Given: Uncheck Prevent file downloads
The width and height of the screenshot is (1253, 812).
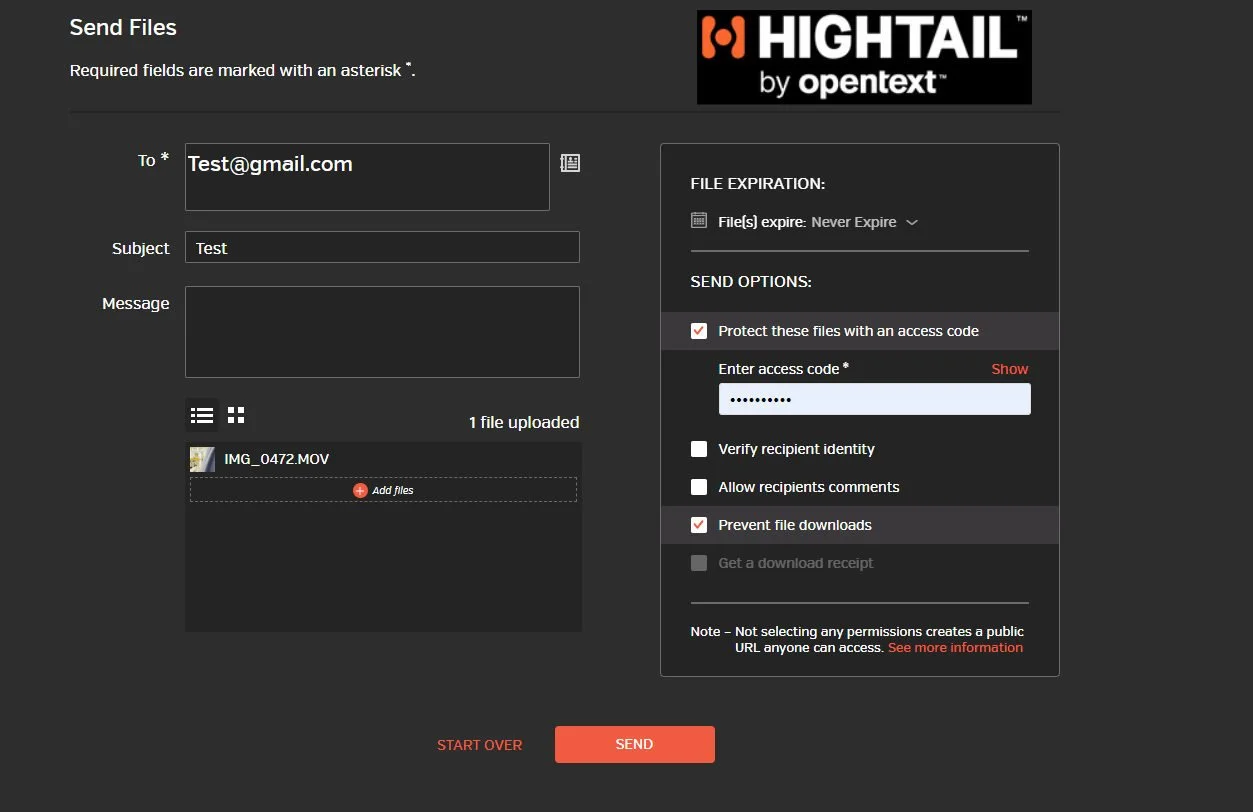Looking at the screenshot, I should (699, 525).
